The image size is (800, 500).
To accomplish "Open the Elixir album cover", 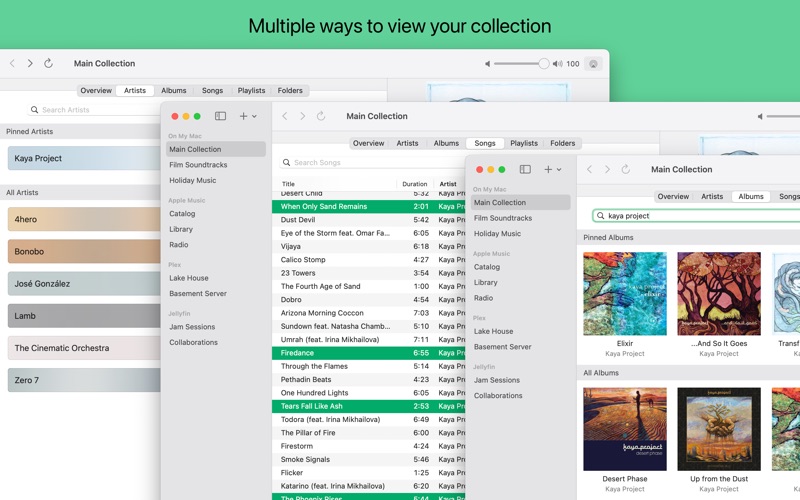I will pos(624,293).
